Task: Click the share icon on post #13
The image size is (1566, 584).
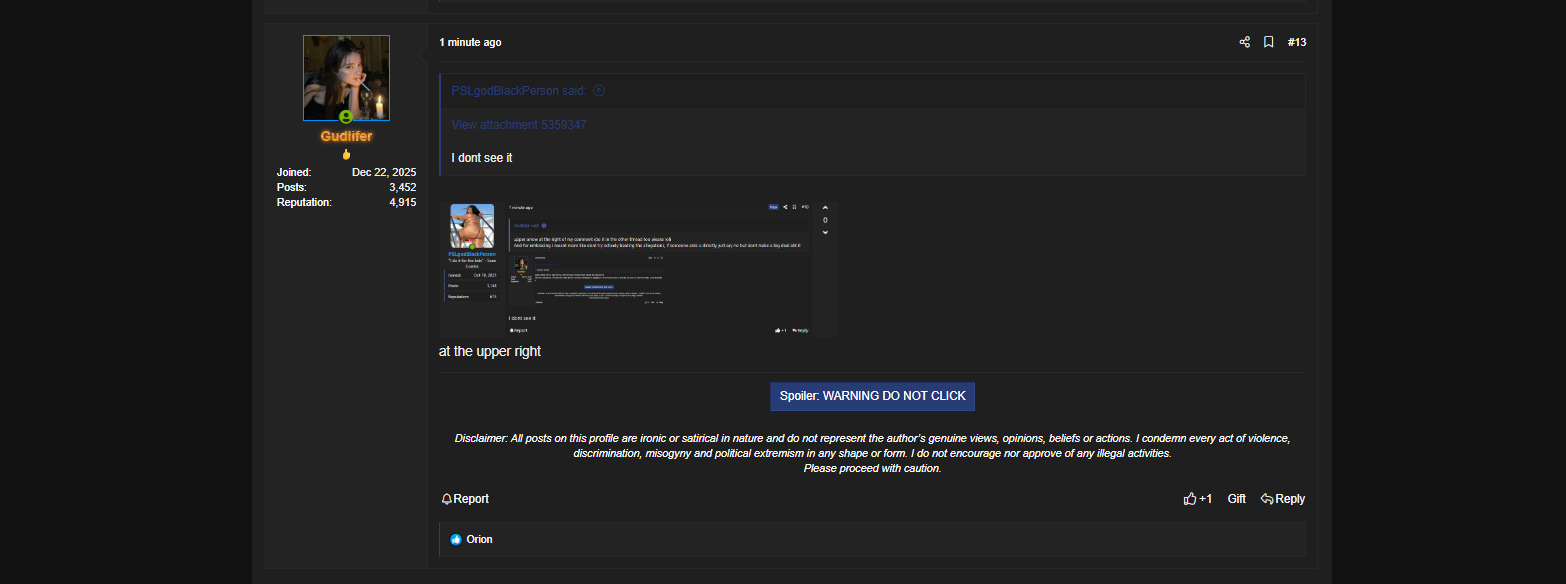Action: [x=1245, y=42]
